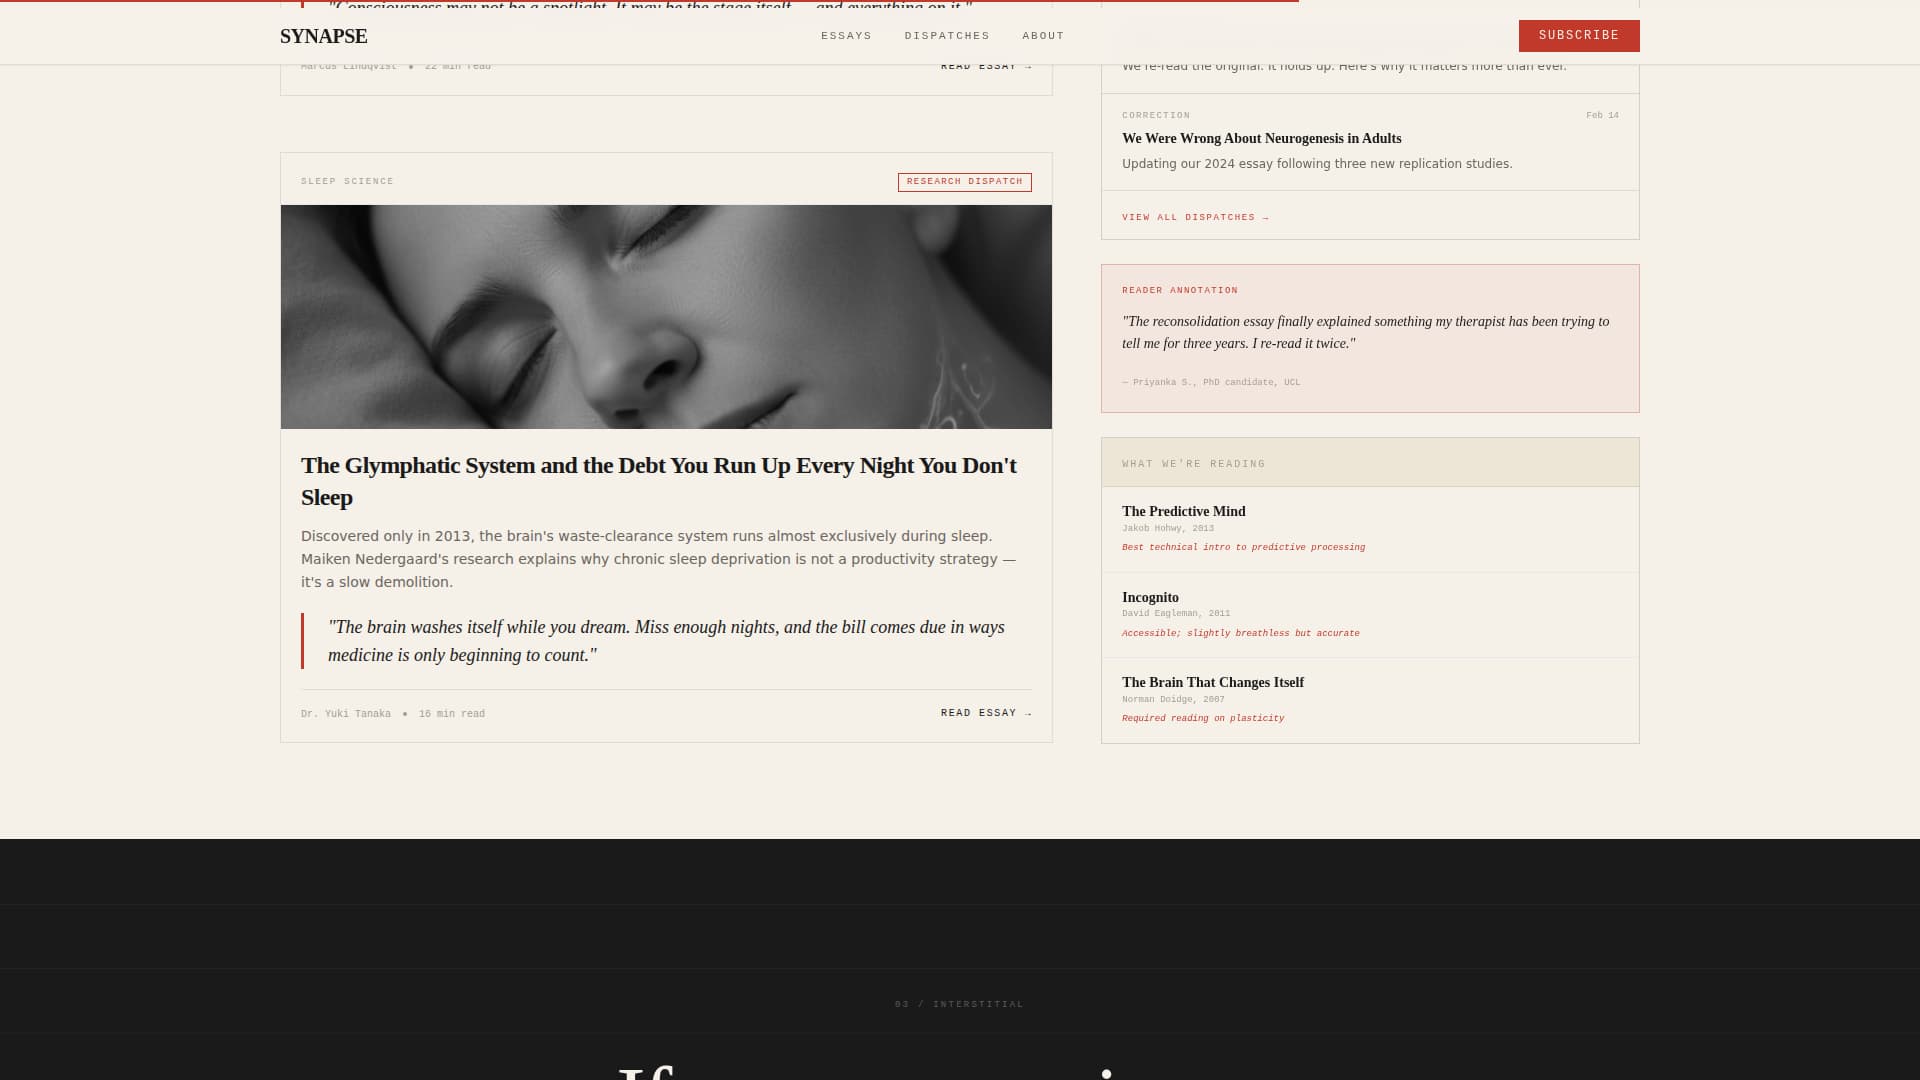1920x1080 pixels.
Task: Click Glymphatic article summary paragraph
Action: (659, 559)
